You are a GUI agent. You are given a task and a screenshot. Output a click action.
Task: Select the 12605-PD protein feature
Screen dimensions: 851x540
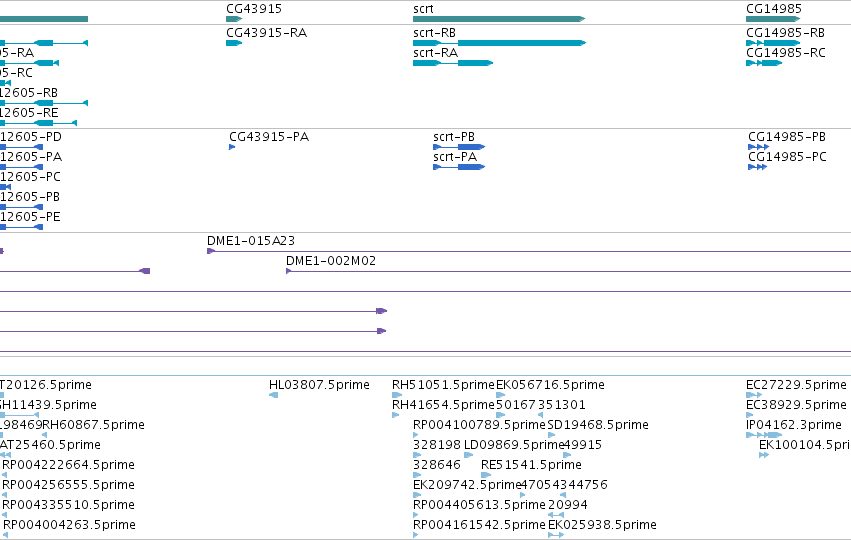tap(21, 147)
